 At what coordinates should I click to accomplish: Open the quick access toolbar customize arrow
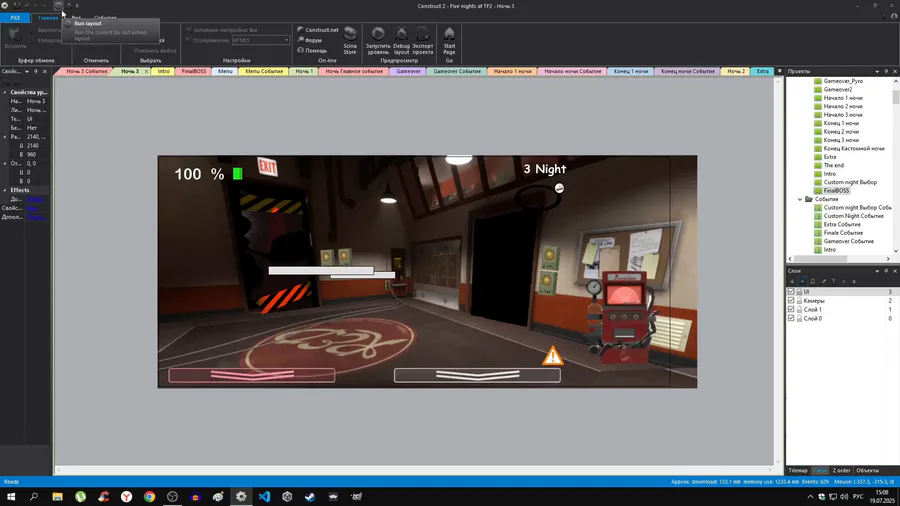click(77, 6)
